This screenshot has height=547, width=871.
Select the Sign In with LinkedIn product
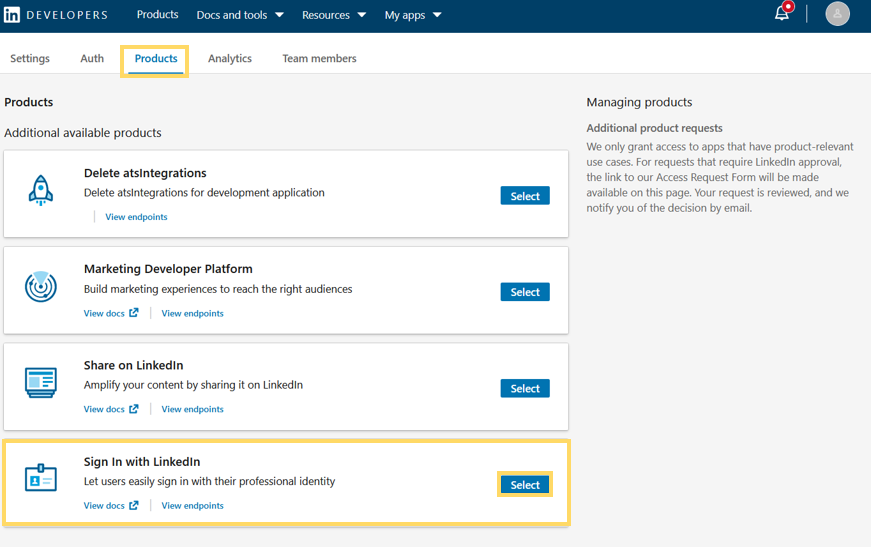[525, 484]
